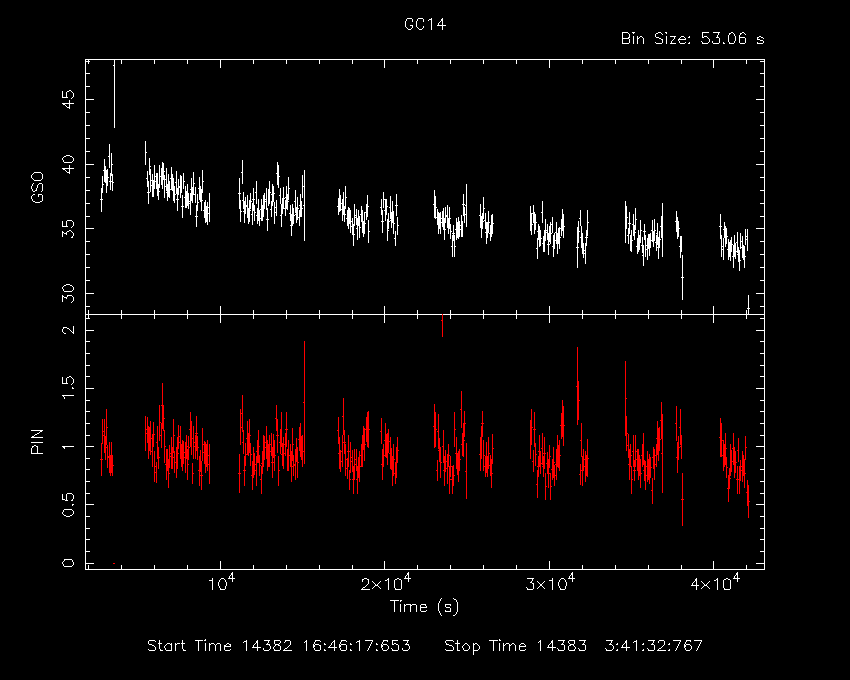Click the 45 tick label on GSO axis

69,99
